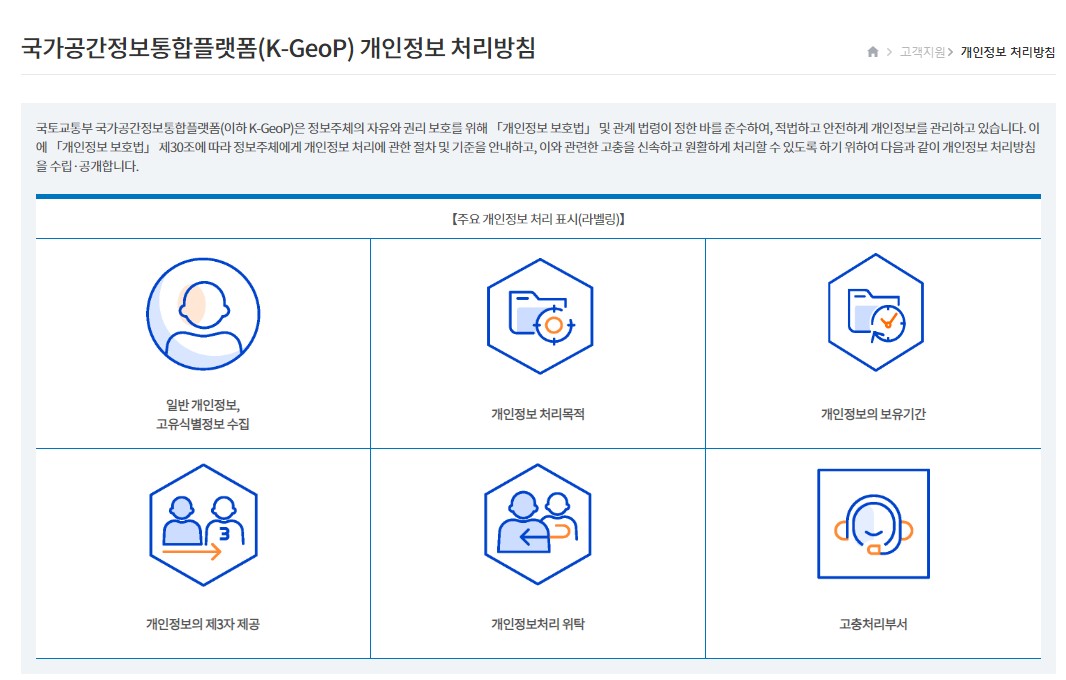The width and height of the screenshot is (1066, 680).
Task: Click the K-GeoP 개인정보 처리방침 page title
Action: pos(278,48)
